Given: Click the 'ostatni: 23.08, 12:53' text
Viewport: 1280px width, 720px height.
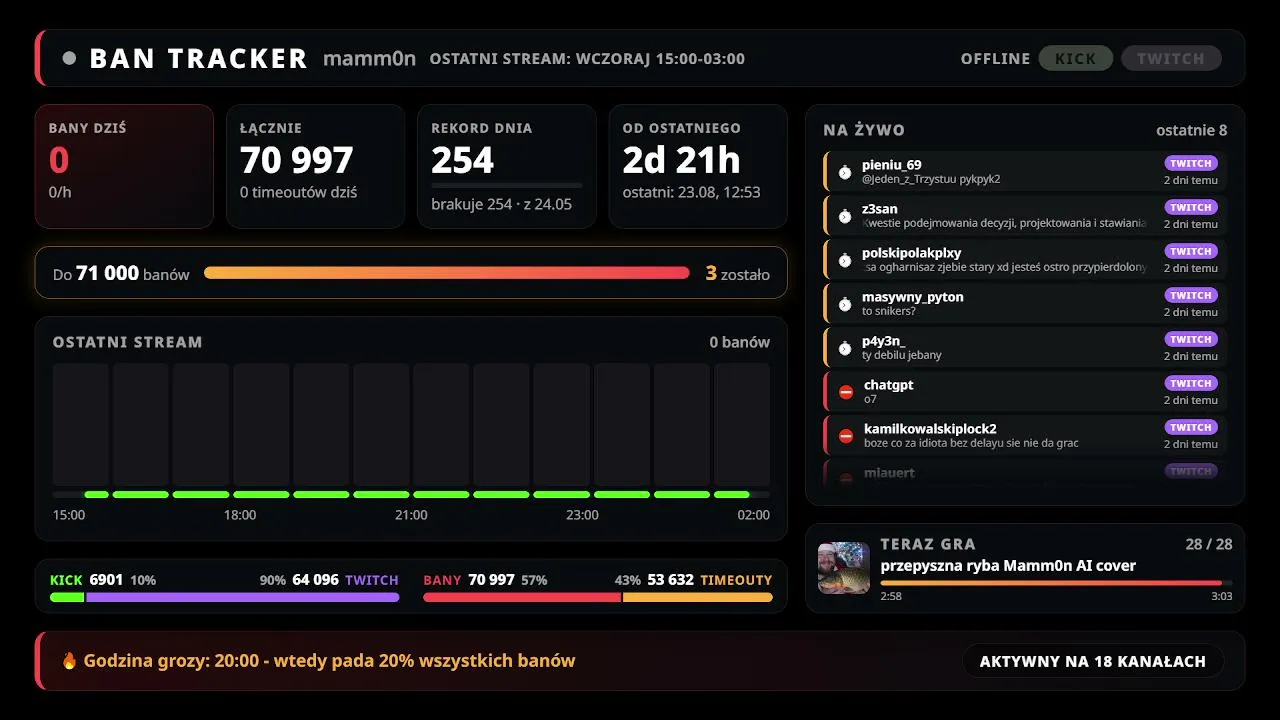Looking at the screenshot, I should tap(691, 192).
